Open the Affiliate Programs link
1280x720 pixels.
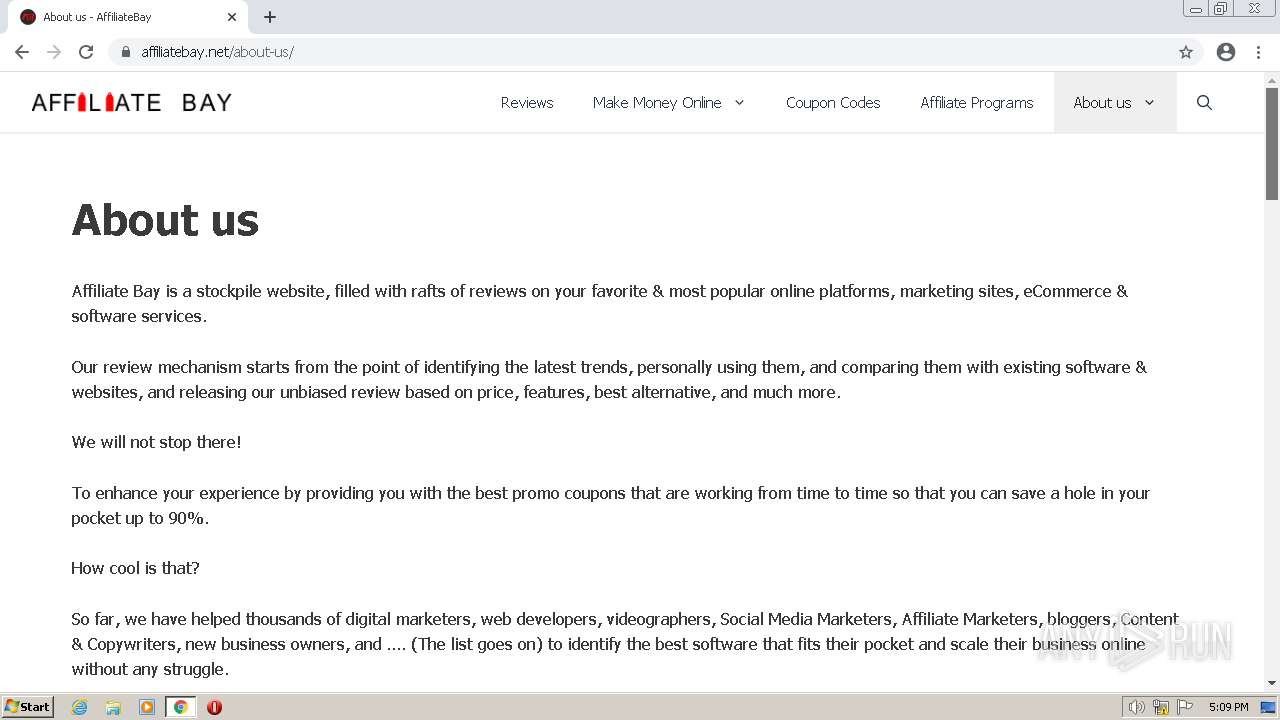[977, 102]
